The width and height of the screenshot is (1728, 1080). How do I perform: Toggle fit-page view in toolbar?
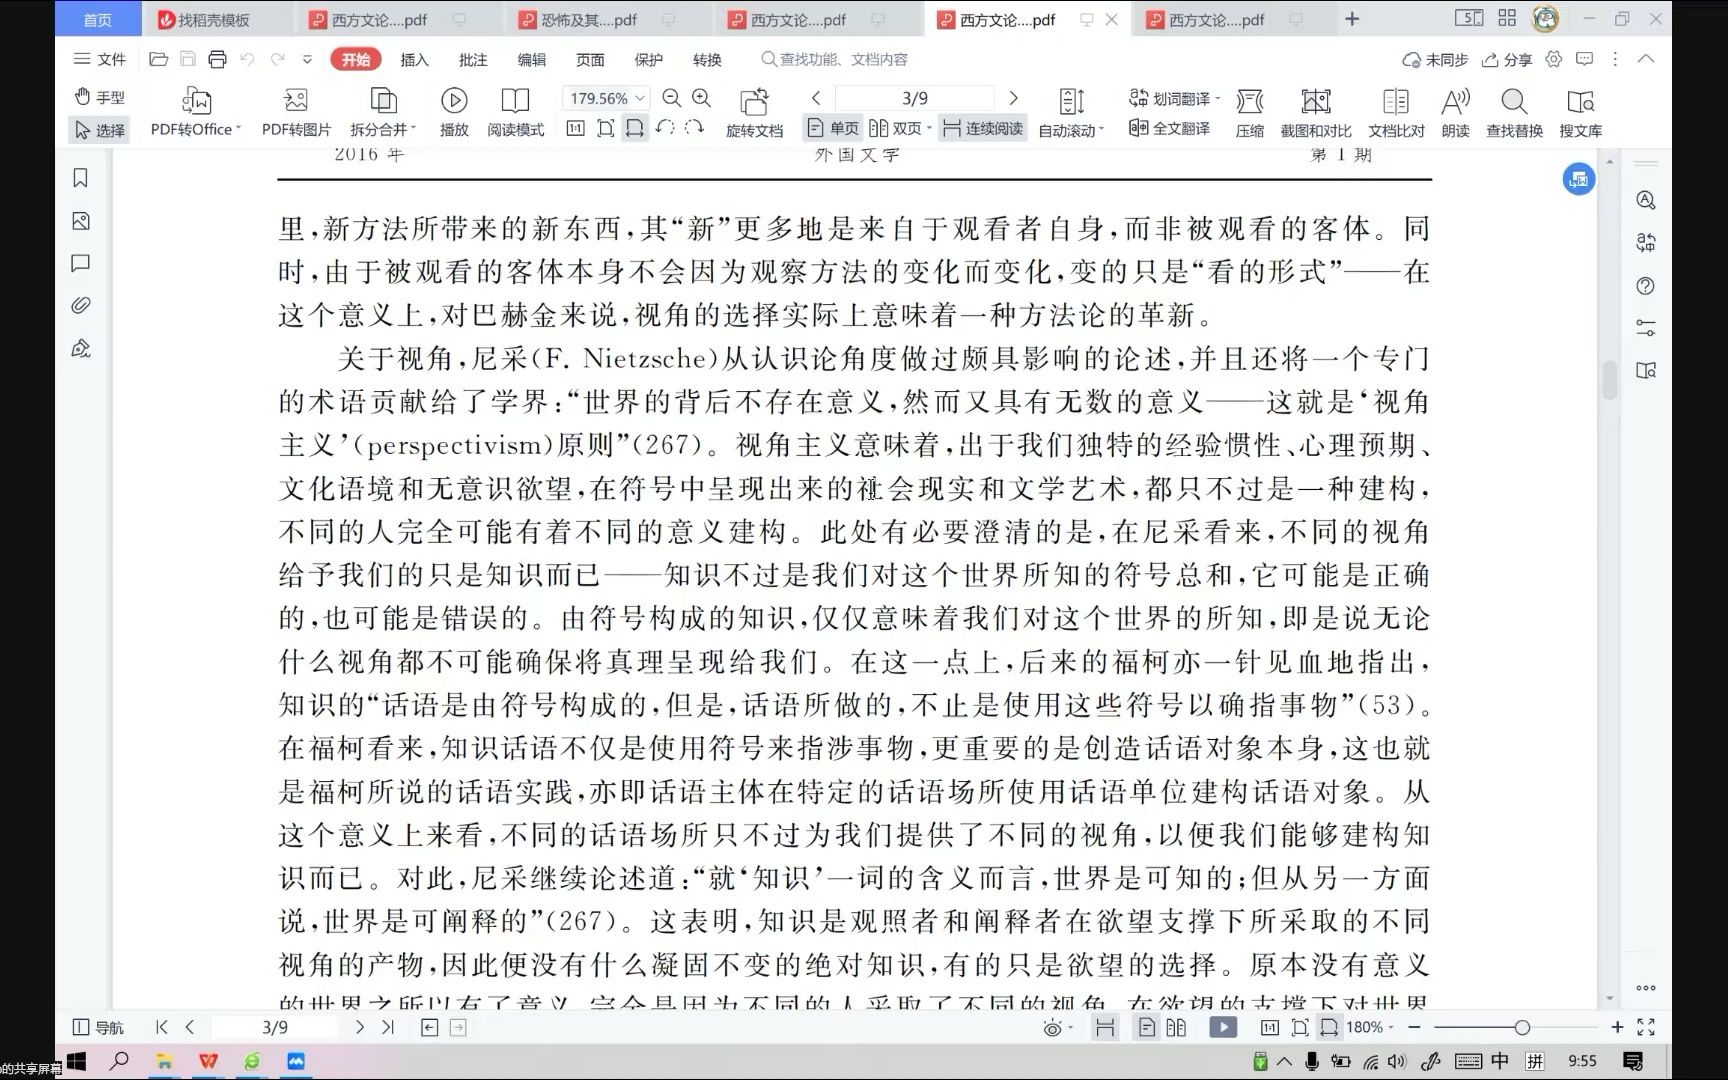tap(606, 128)
